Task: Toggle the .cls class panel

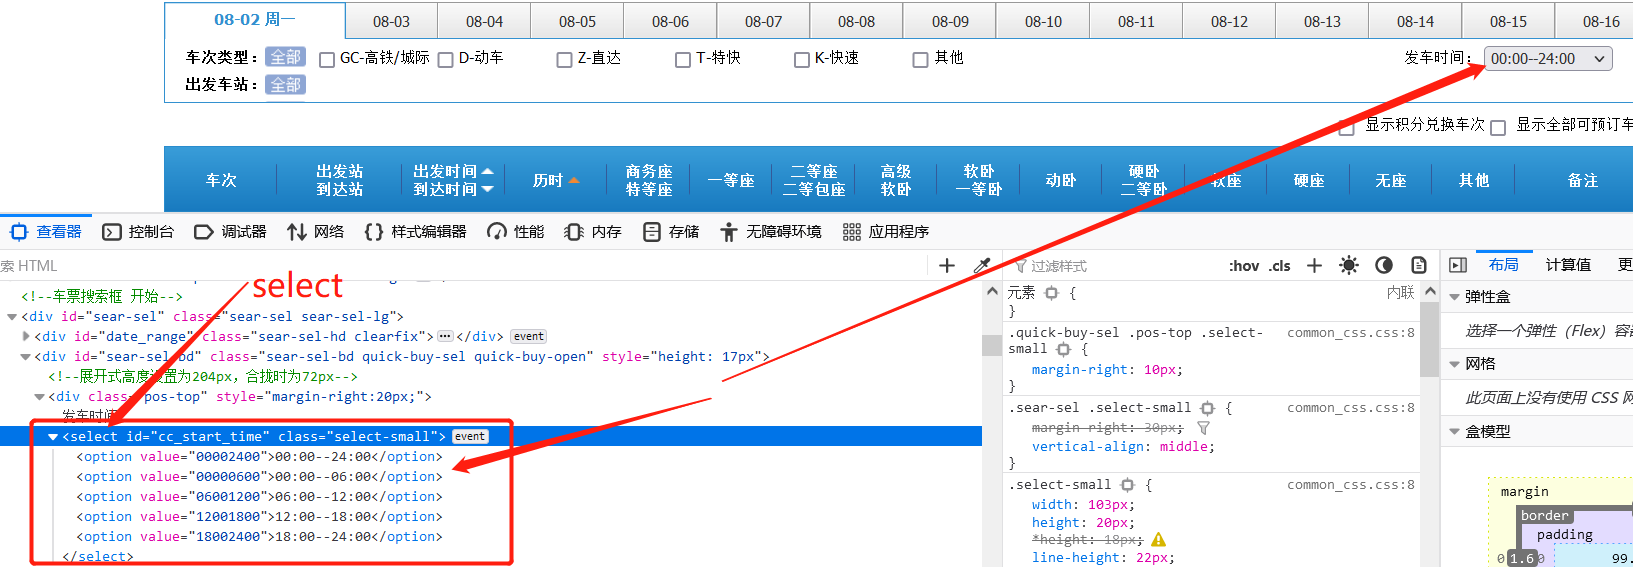Action: point(1280,266)
